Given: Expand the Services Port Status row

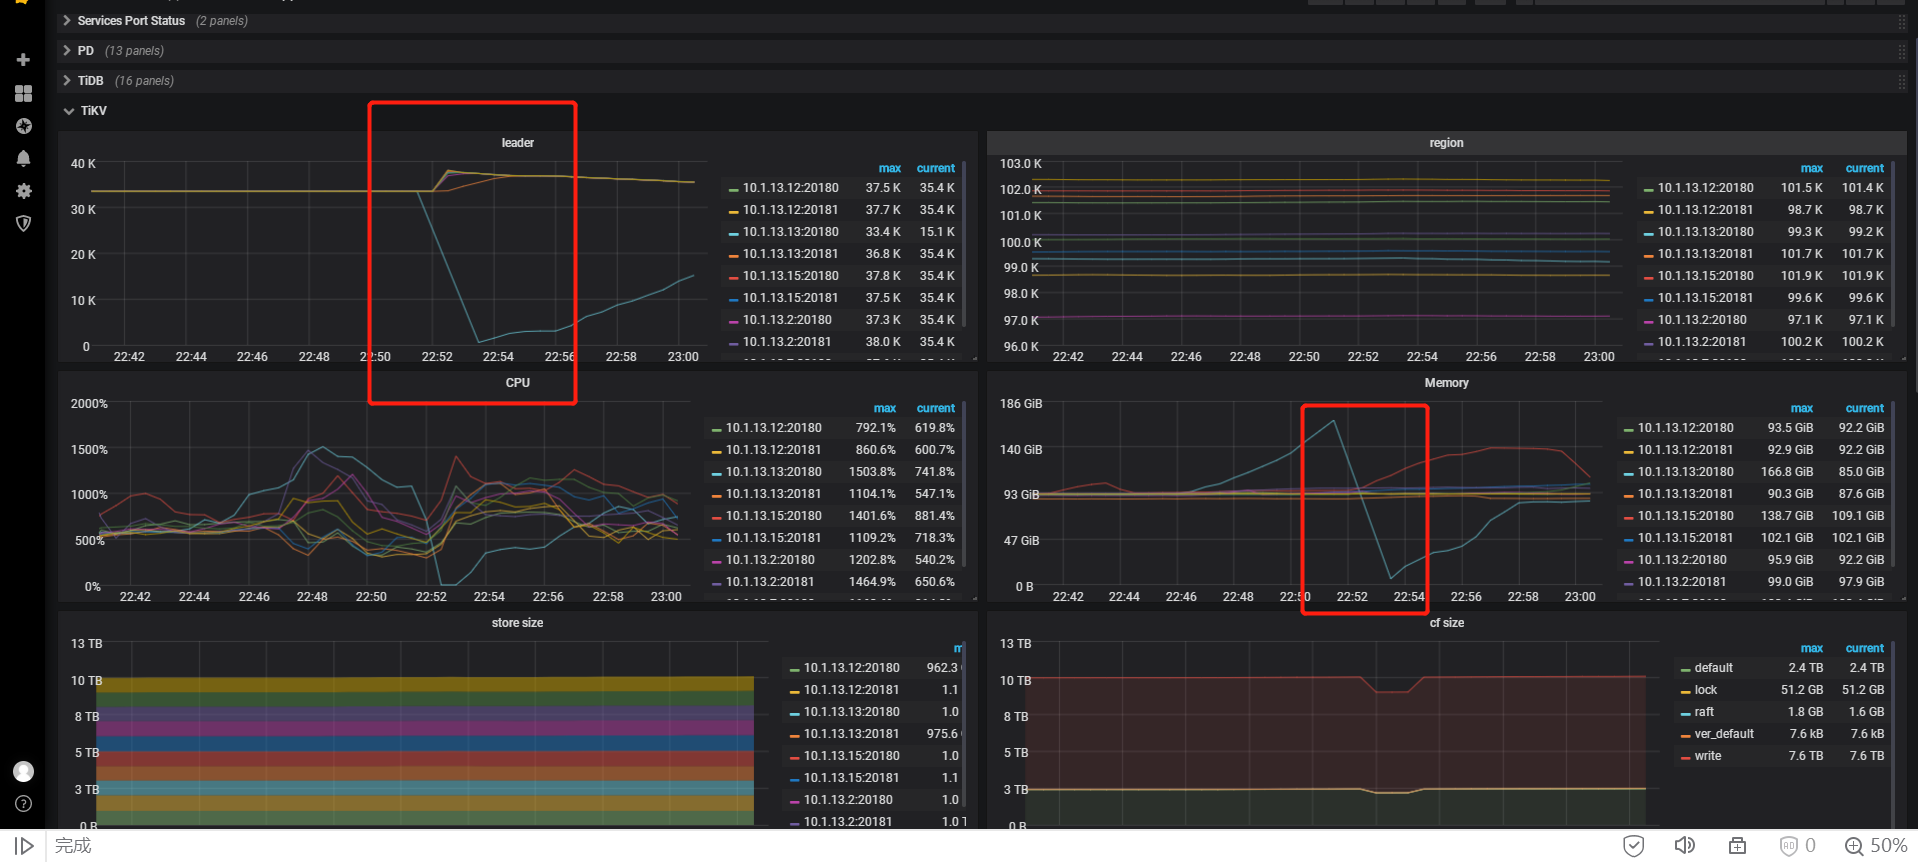Looking at the screenshot, I should pyautogui.click(x=130, y=21).
